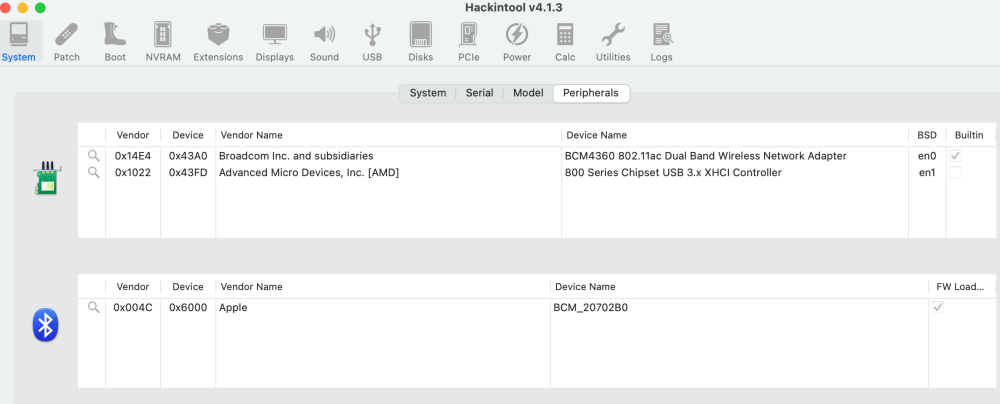1000x404 pixels.
Task: Select the Apple vendor name cell
Action: [x=233, y=307]
